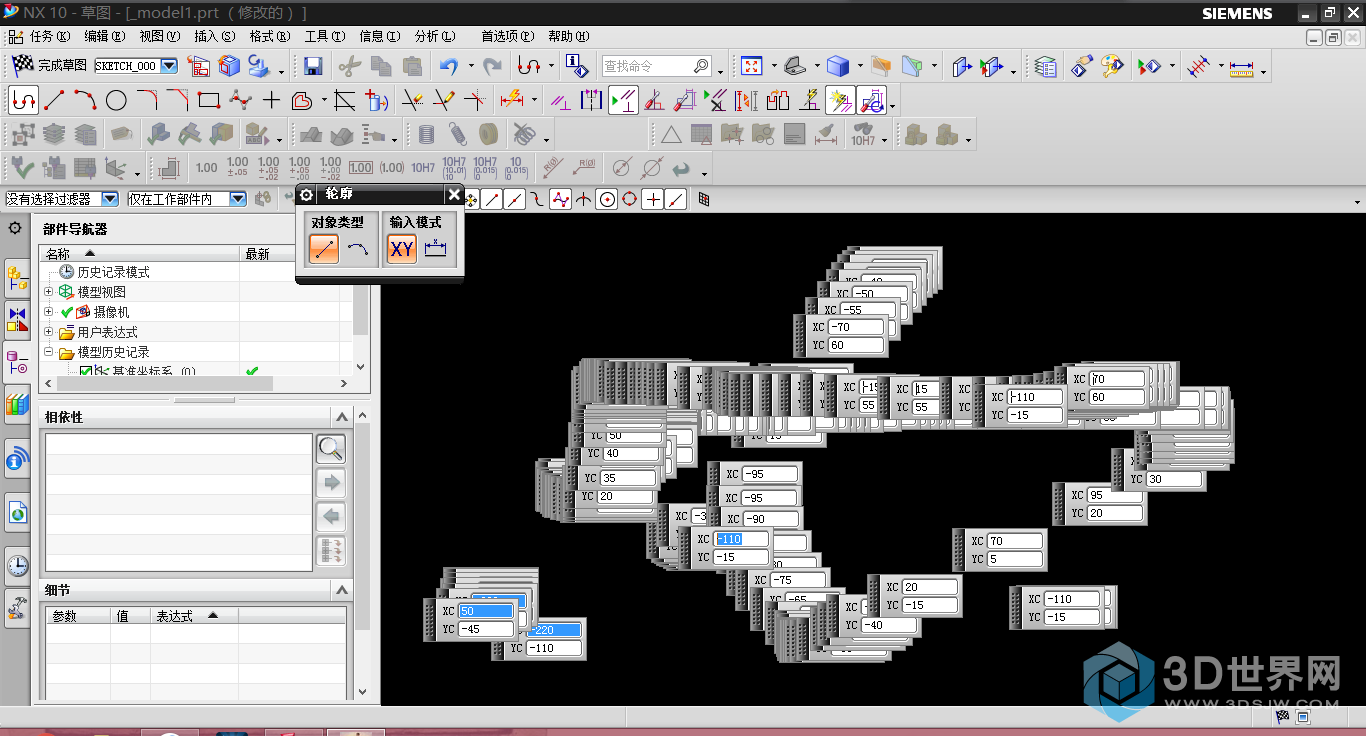Open the Assembly Navigator sidebar tab
This screenshot has width=1366, height=736.
point(17,277)
